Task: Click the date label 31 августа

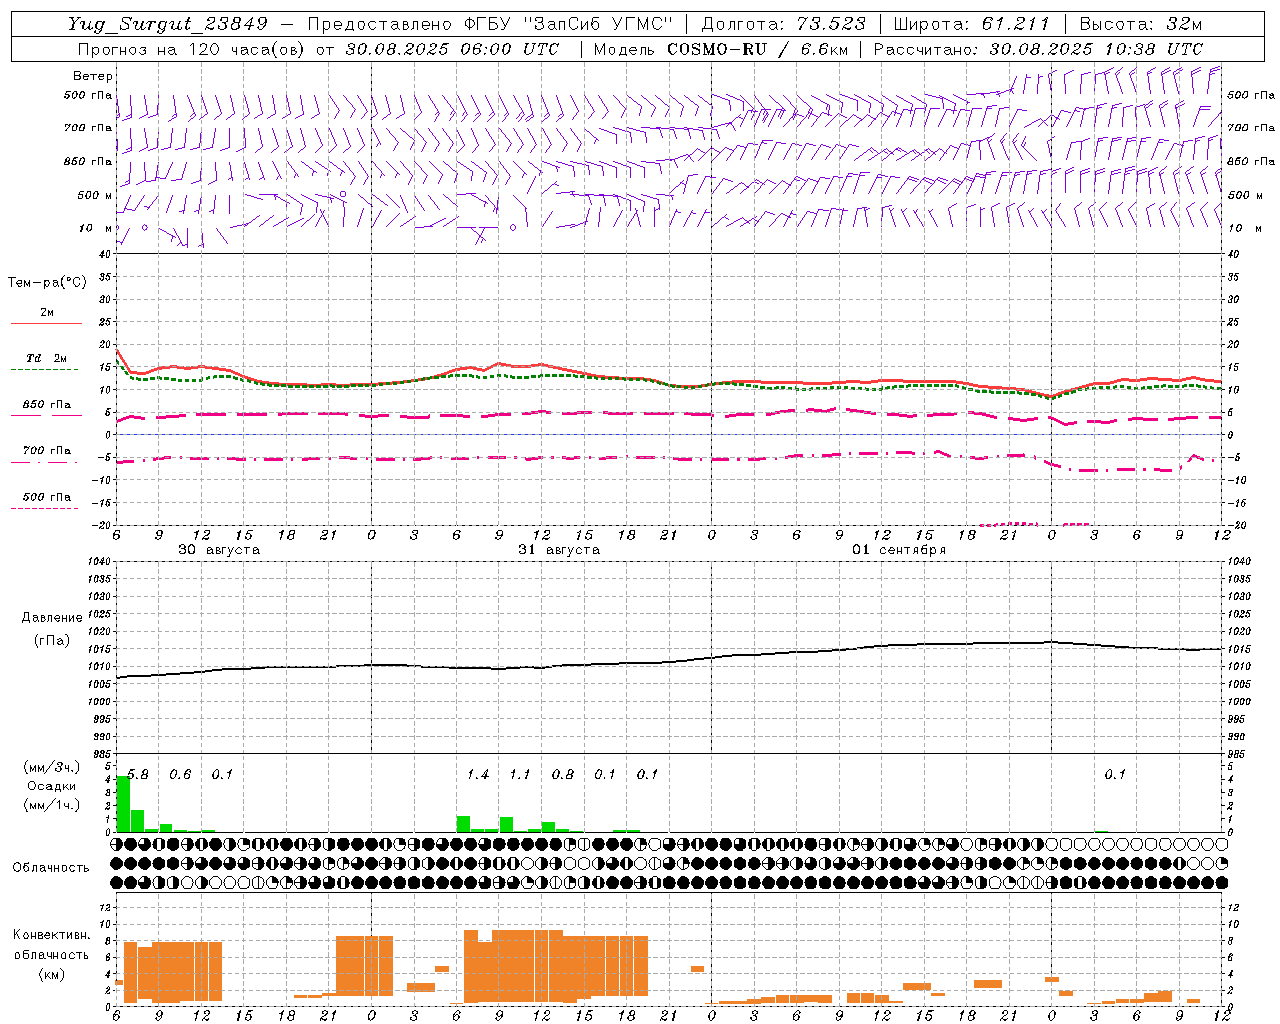Action: click(559, 550)
